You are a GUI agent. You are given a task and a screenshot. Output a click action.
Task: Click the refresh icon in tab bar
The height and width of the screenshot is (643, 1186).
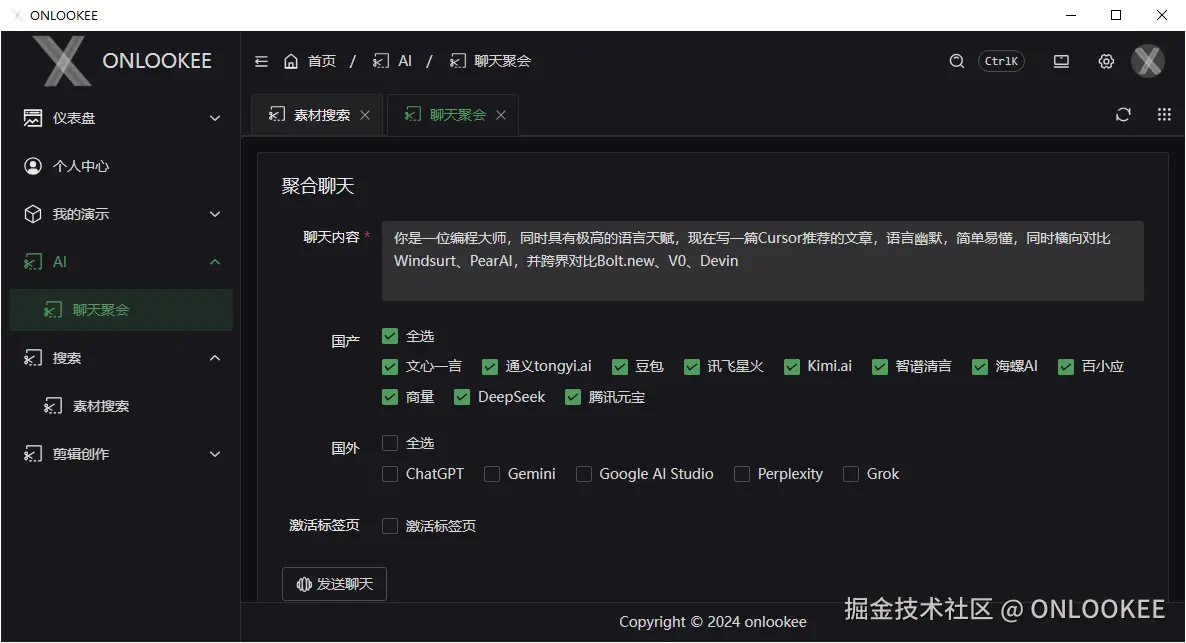tap(1123, 115)
